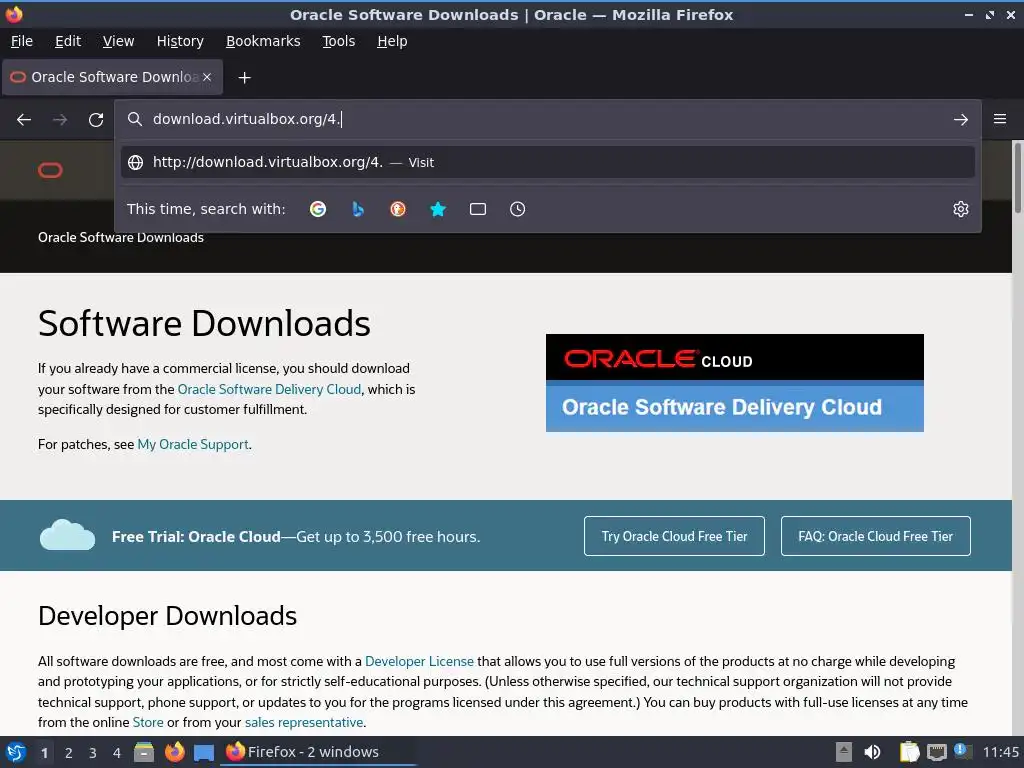Screen dimensions: 1024x768
Task: Open search settings gear
Action: point(961,209)
